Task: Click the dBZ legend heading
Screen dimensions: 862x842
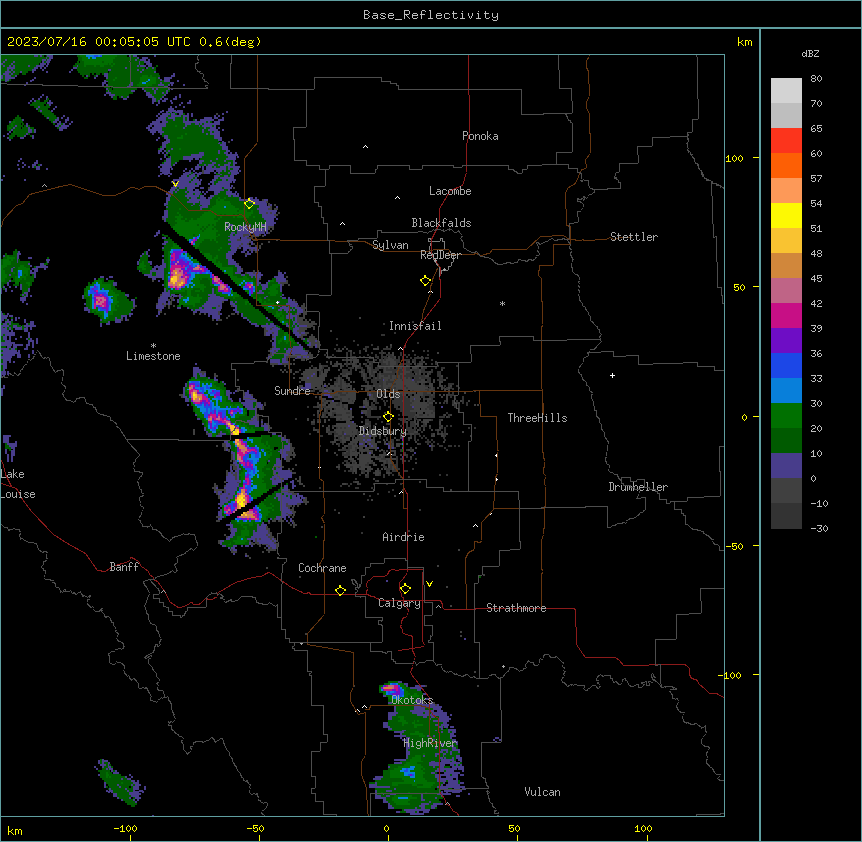Action: (x=810, y=53)
